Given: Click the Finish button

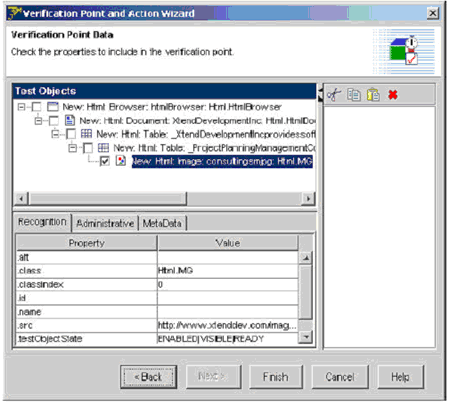Looking at the screenshot, I should tap(276, 377).
